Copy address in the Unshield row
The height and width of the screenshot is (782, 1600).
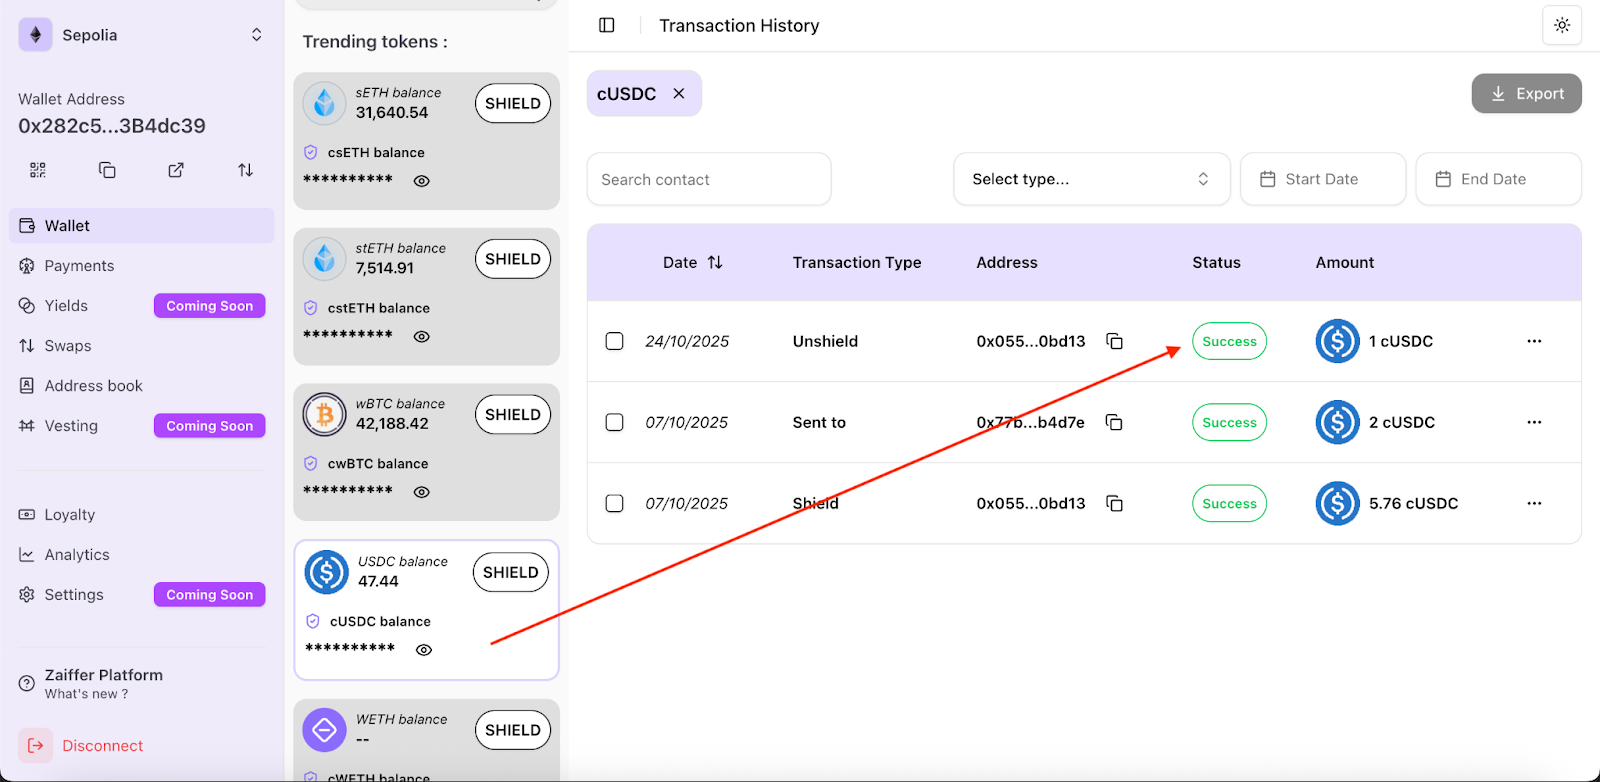click(1114, 341)
